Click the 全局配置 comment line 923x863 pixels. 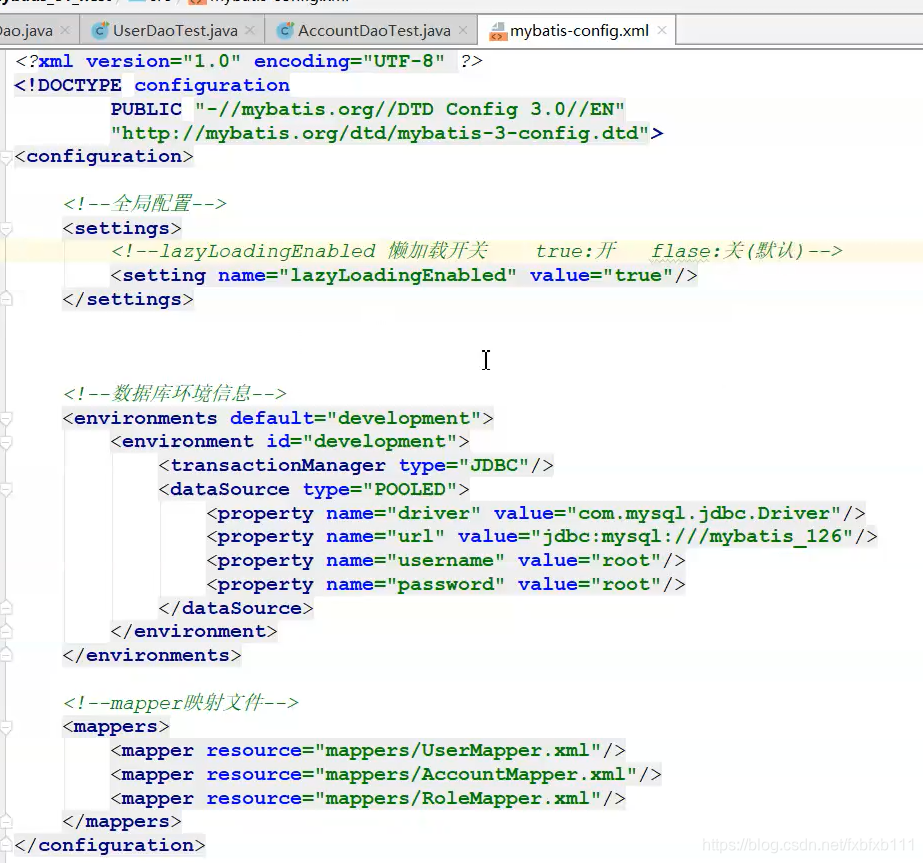tap(145, 204)
